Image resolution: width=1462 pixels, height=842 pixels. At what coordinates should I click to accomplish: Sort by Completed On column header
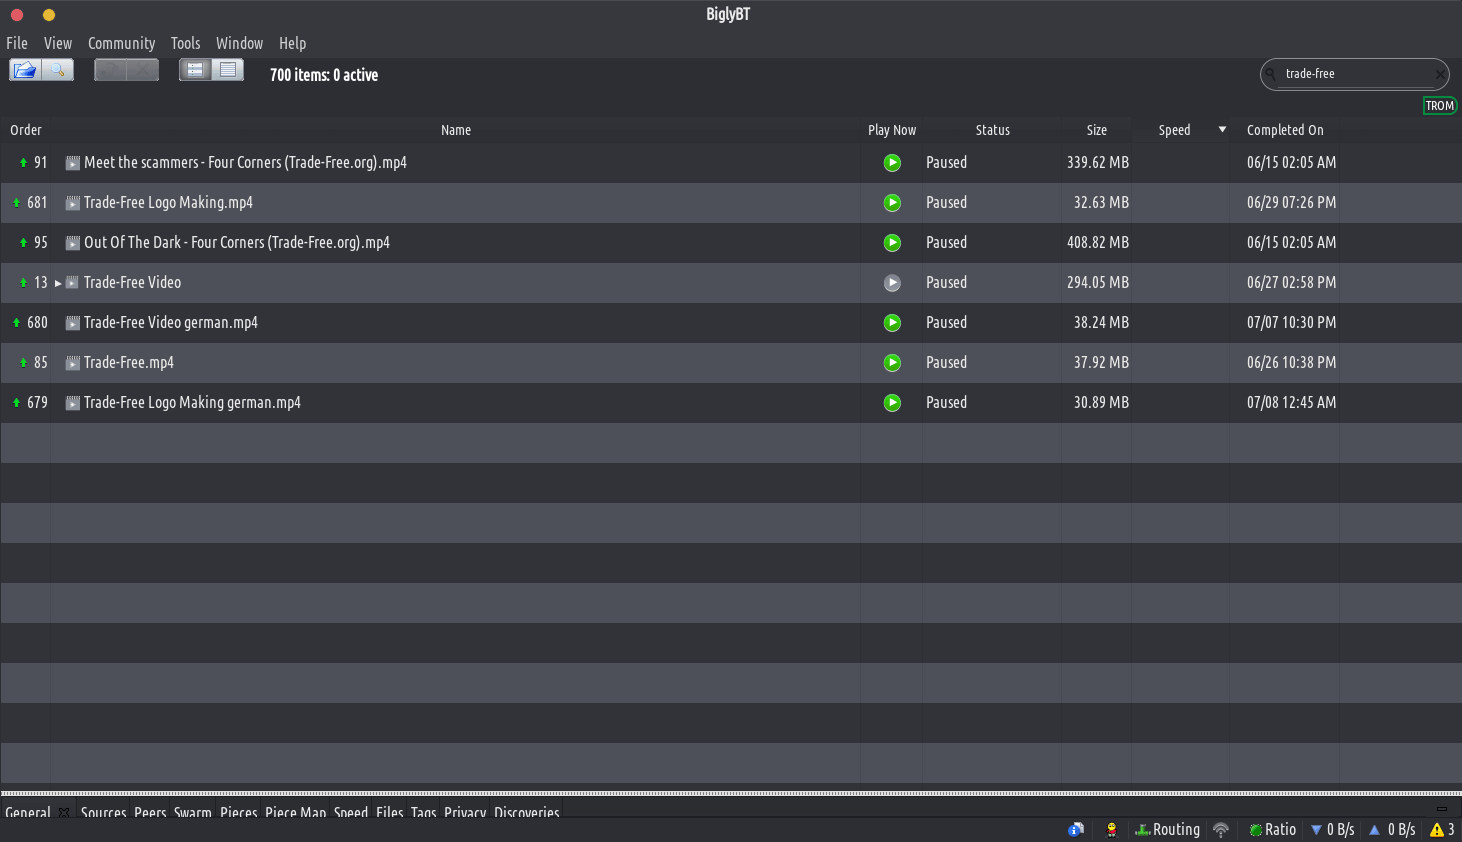[1285, 130]
